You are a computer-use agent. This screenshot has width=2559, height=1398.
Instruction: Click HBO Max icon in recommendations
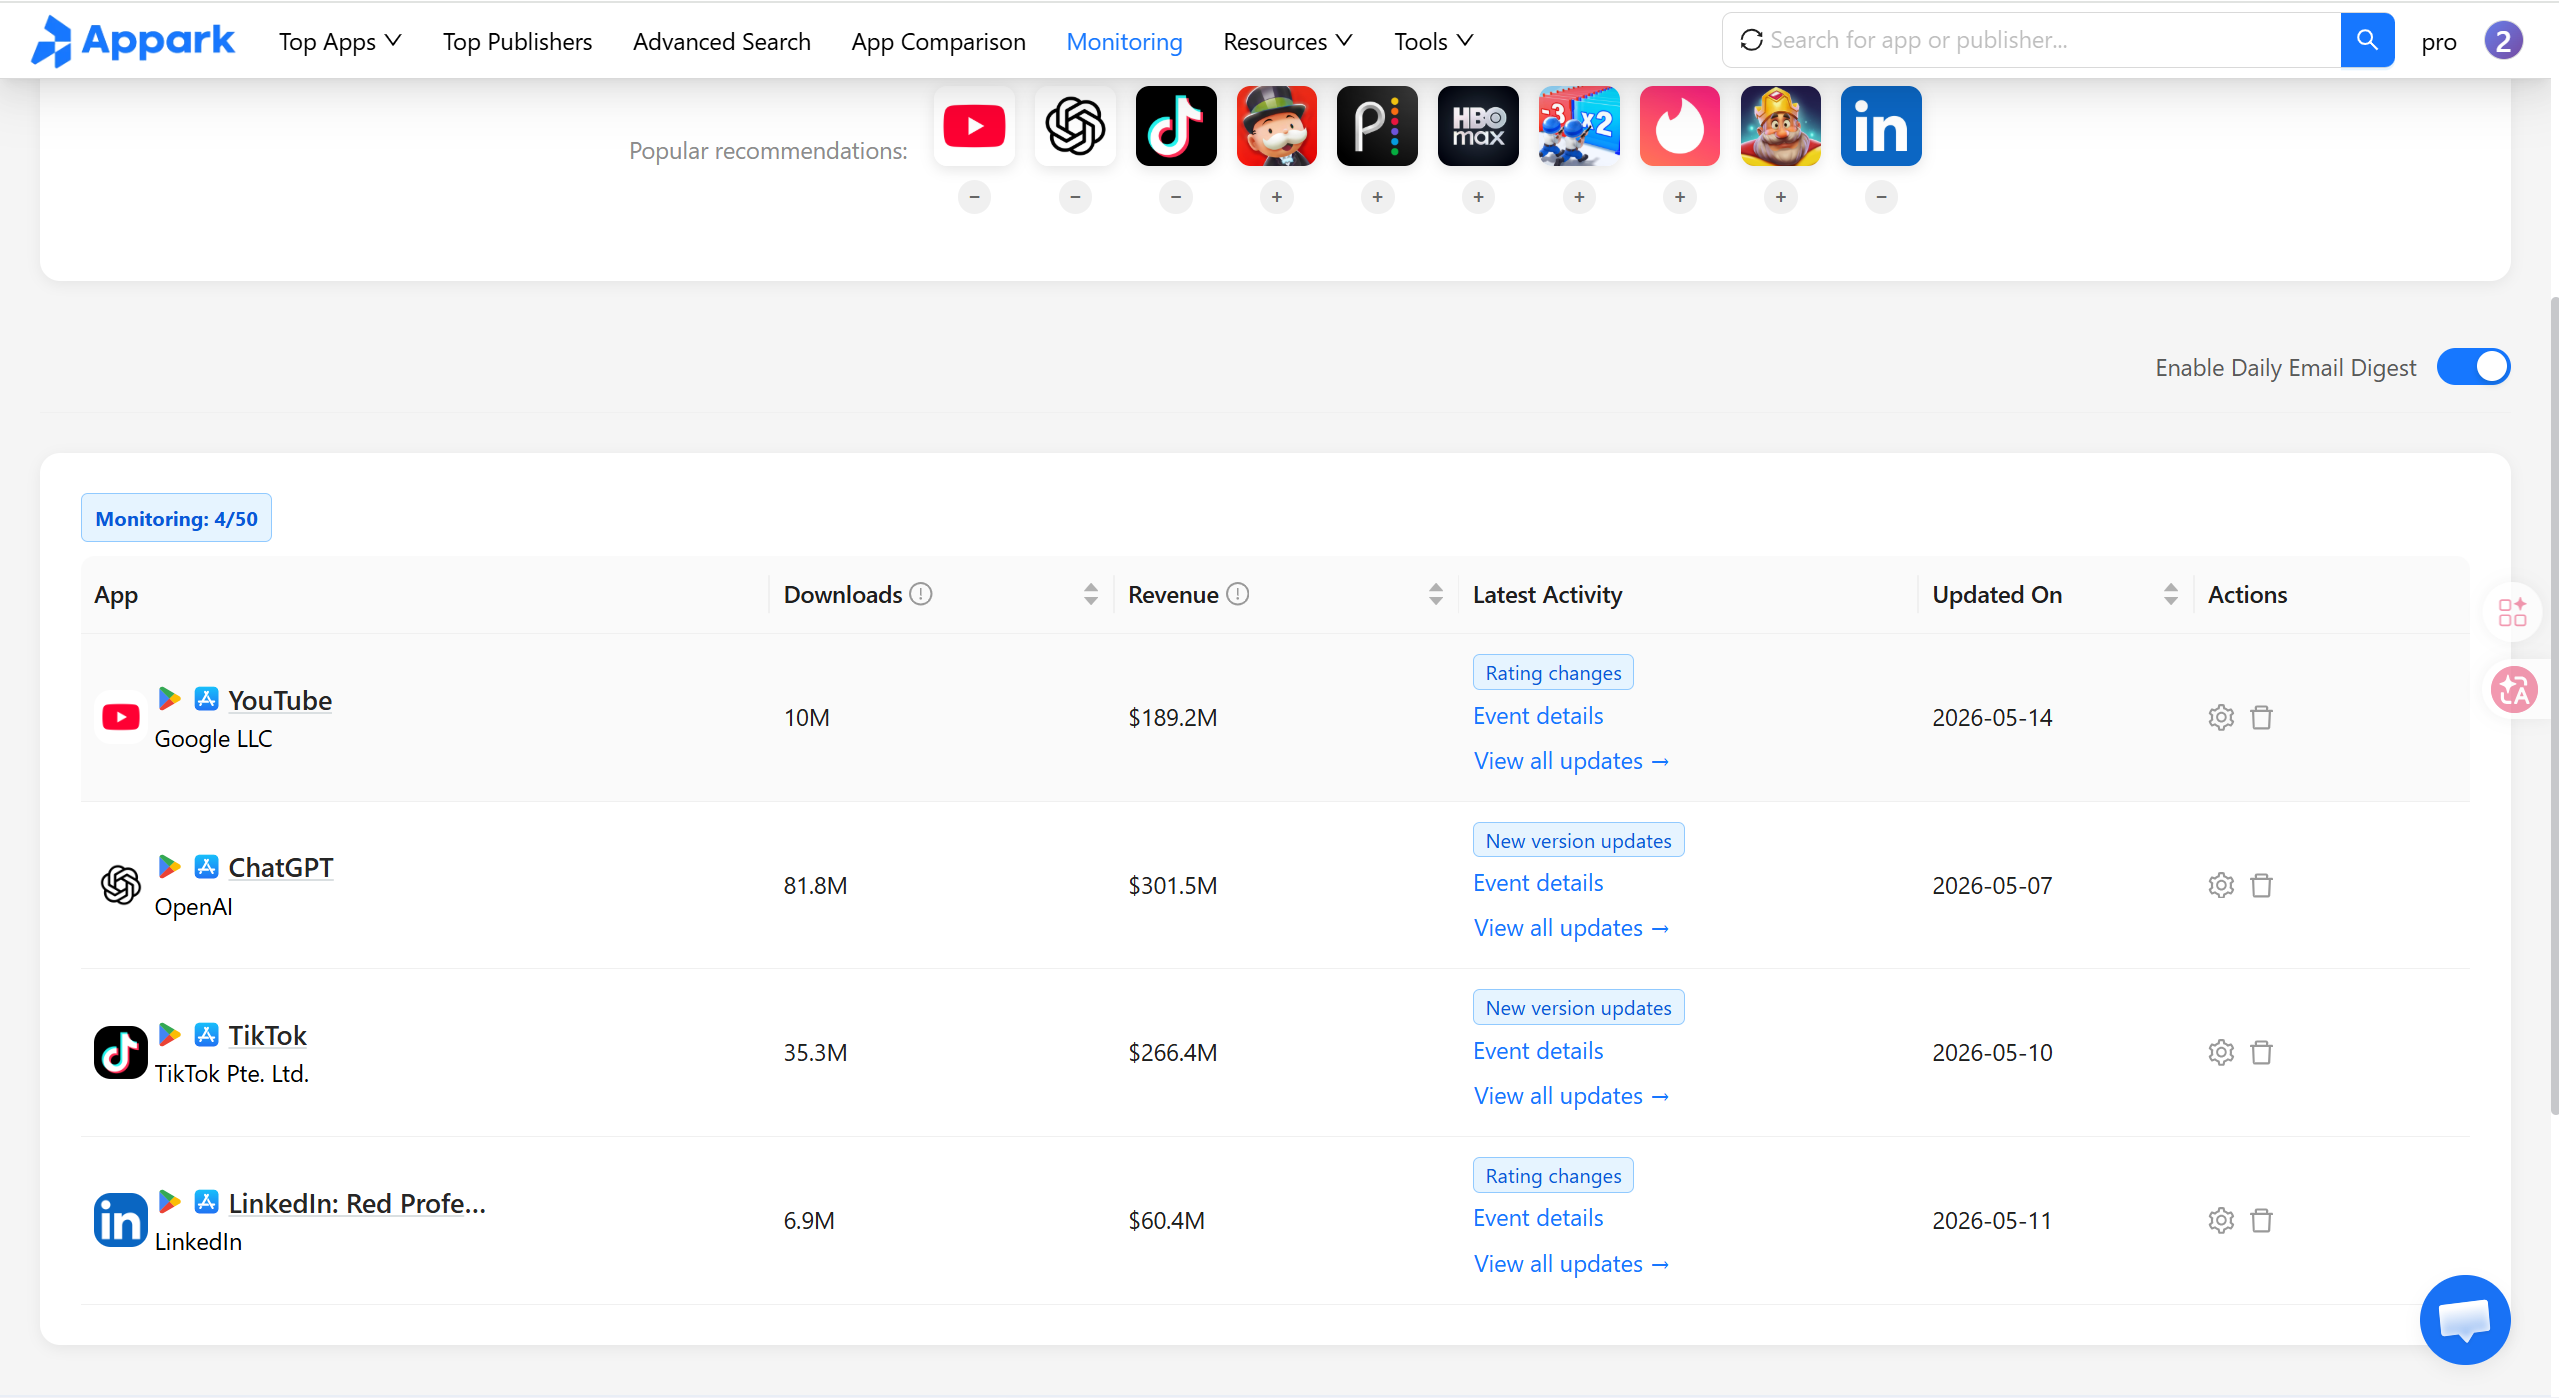pyautogui.click(x=1478, y=126)
